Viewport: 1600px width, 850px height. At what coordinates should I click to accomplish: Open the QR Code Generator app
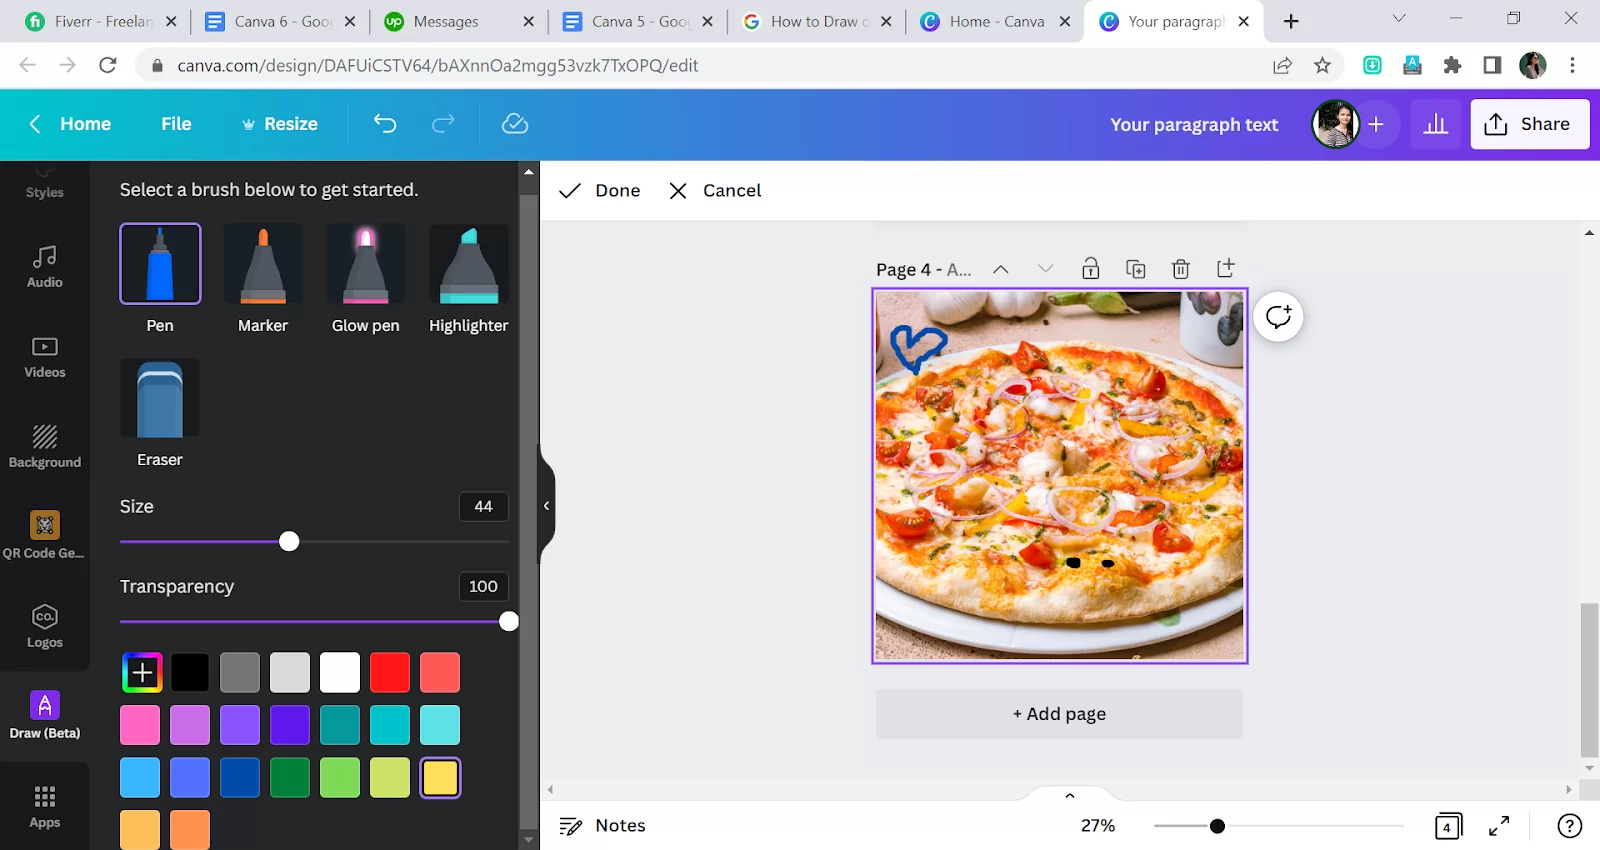[x=45, y=535]
